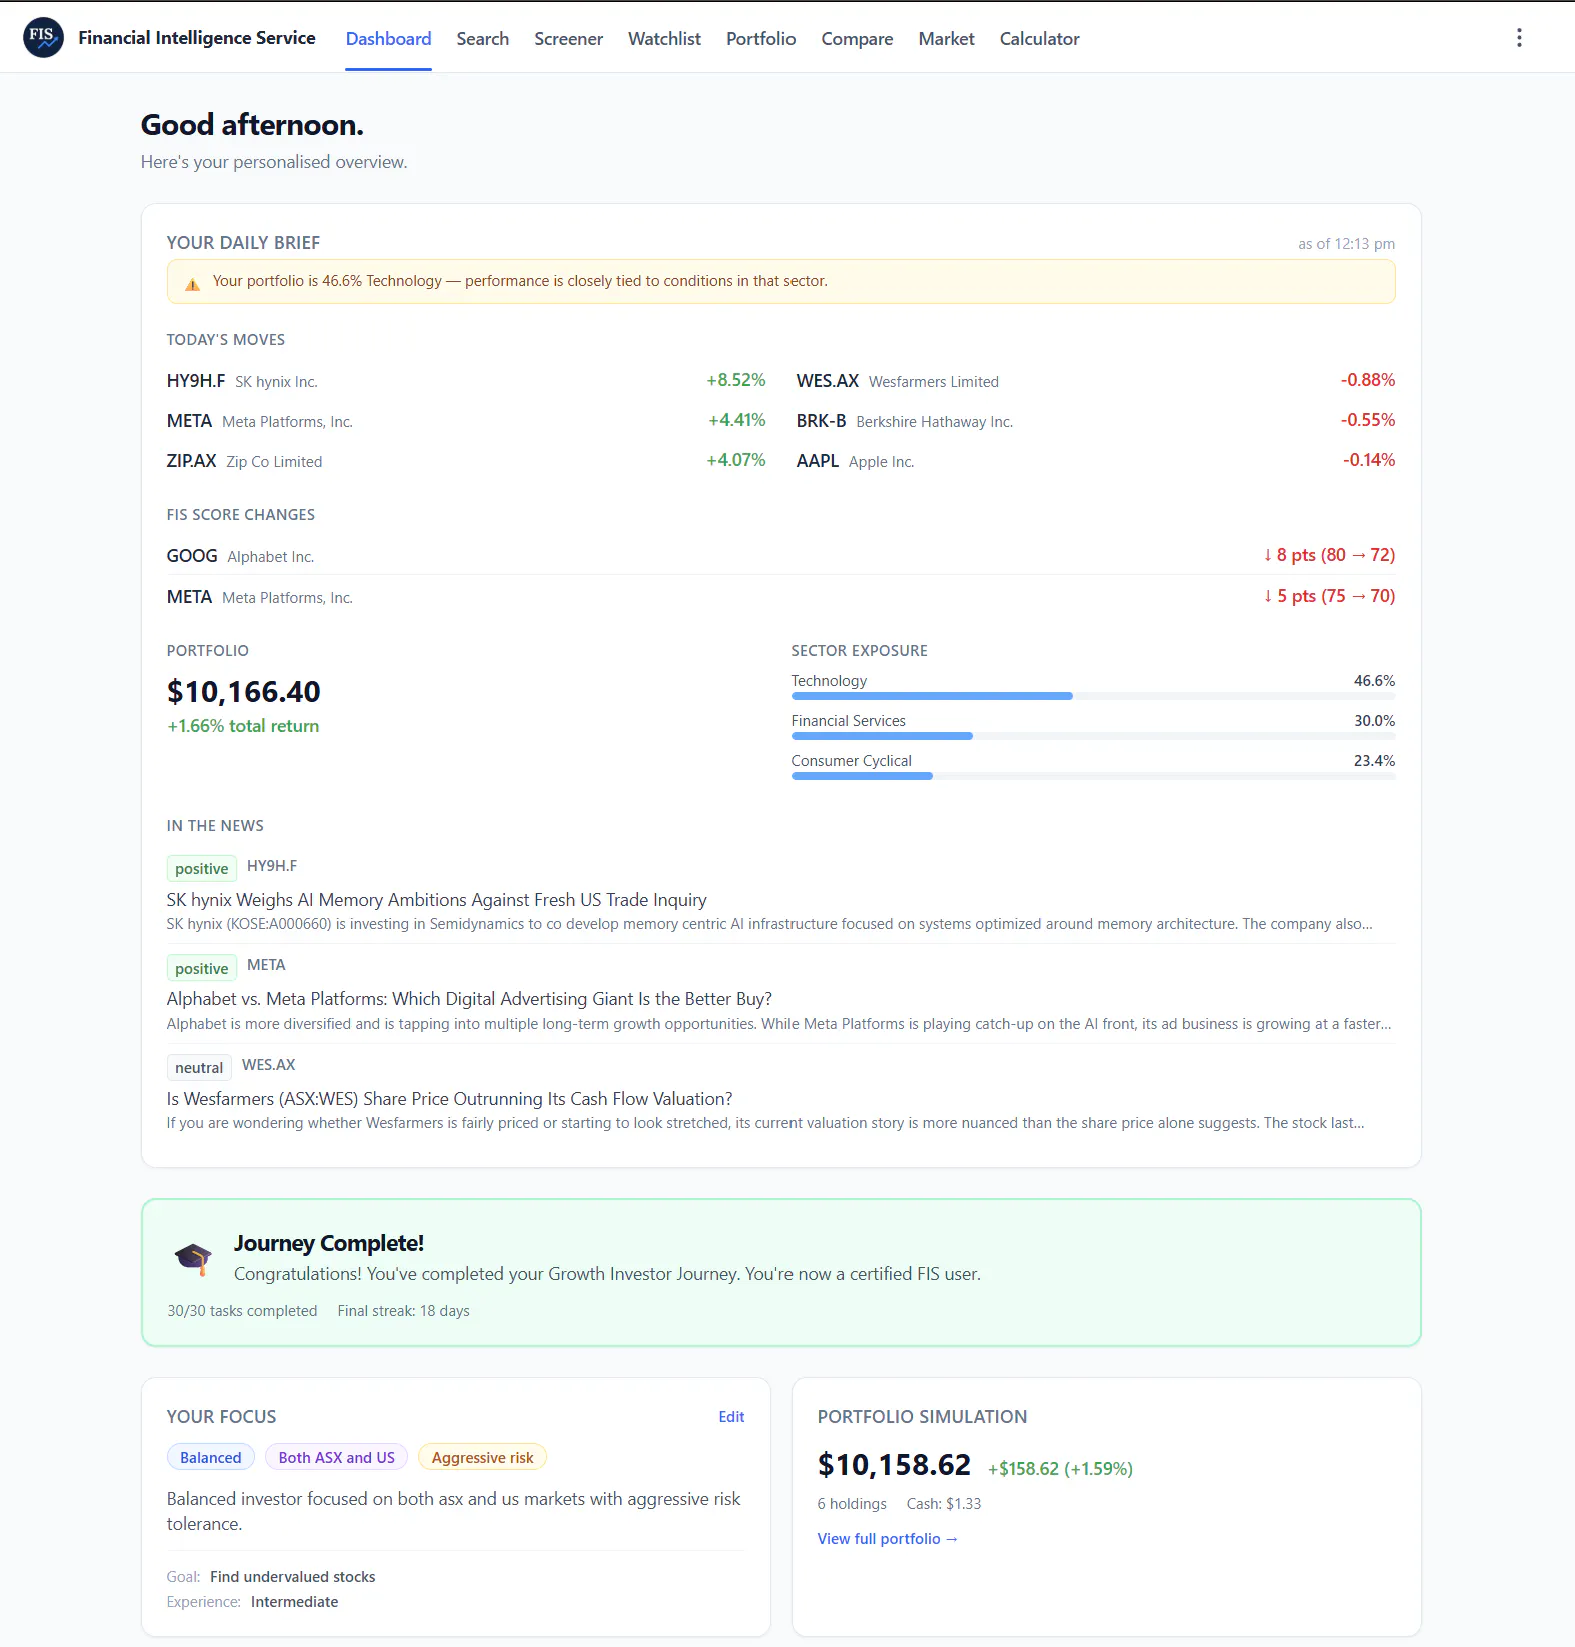Viewport: 1575px width, 1647px height.
Task: Click 46.6% Technology exposure value
Action: (x=1374, y=681)
